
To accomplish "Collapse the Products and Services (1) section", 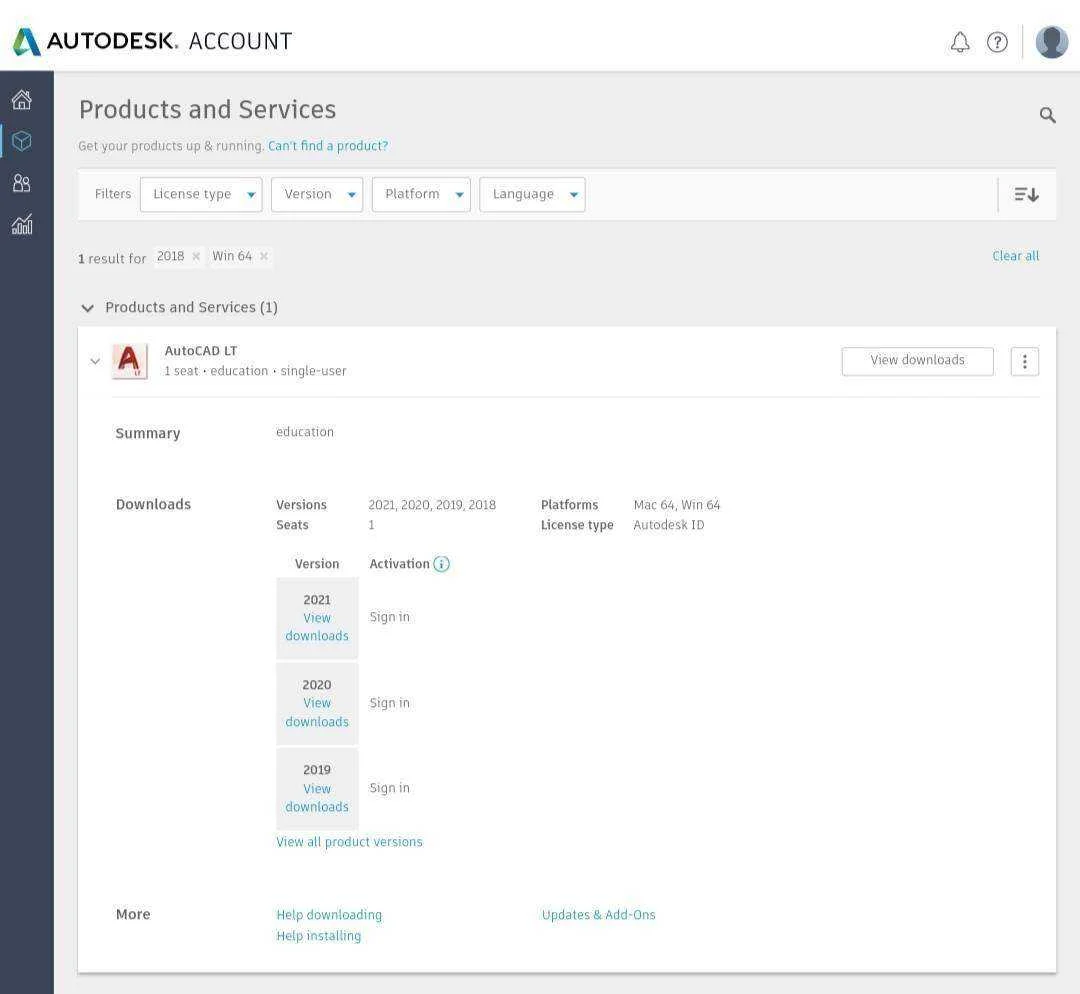I will point(87,308).
